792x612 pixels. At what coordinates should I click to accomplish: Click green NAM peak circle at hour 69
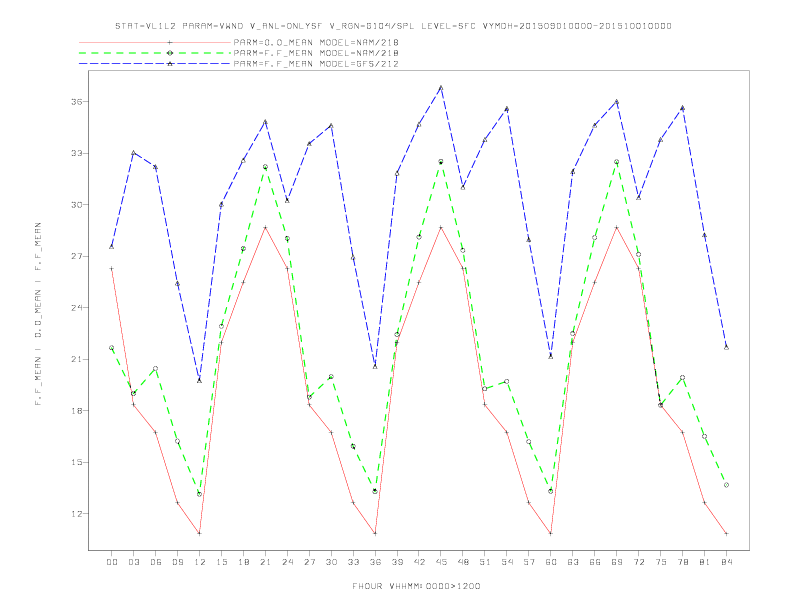coord(617,162)
